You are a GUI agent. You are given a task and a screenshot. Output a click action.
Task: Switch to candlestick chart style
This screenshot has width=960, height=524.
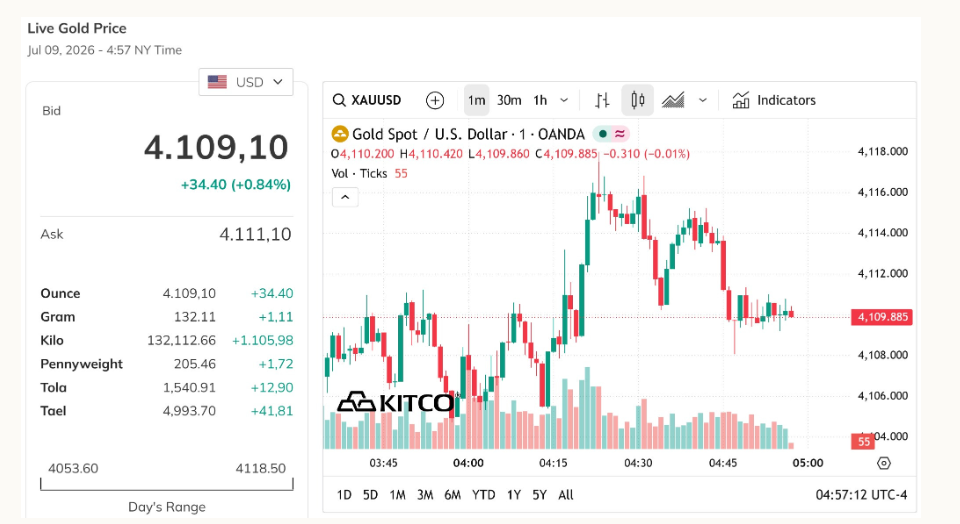[637, 100]
